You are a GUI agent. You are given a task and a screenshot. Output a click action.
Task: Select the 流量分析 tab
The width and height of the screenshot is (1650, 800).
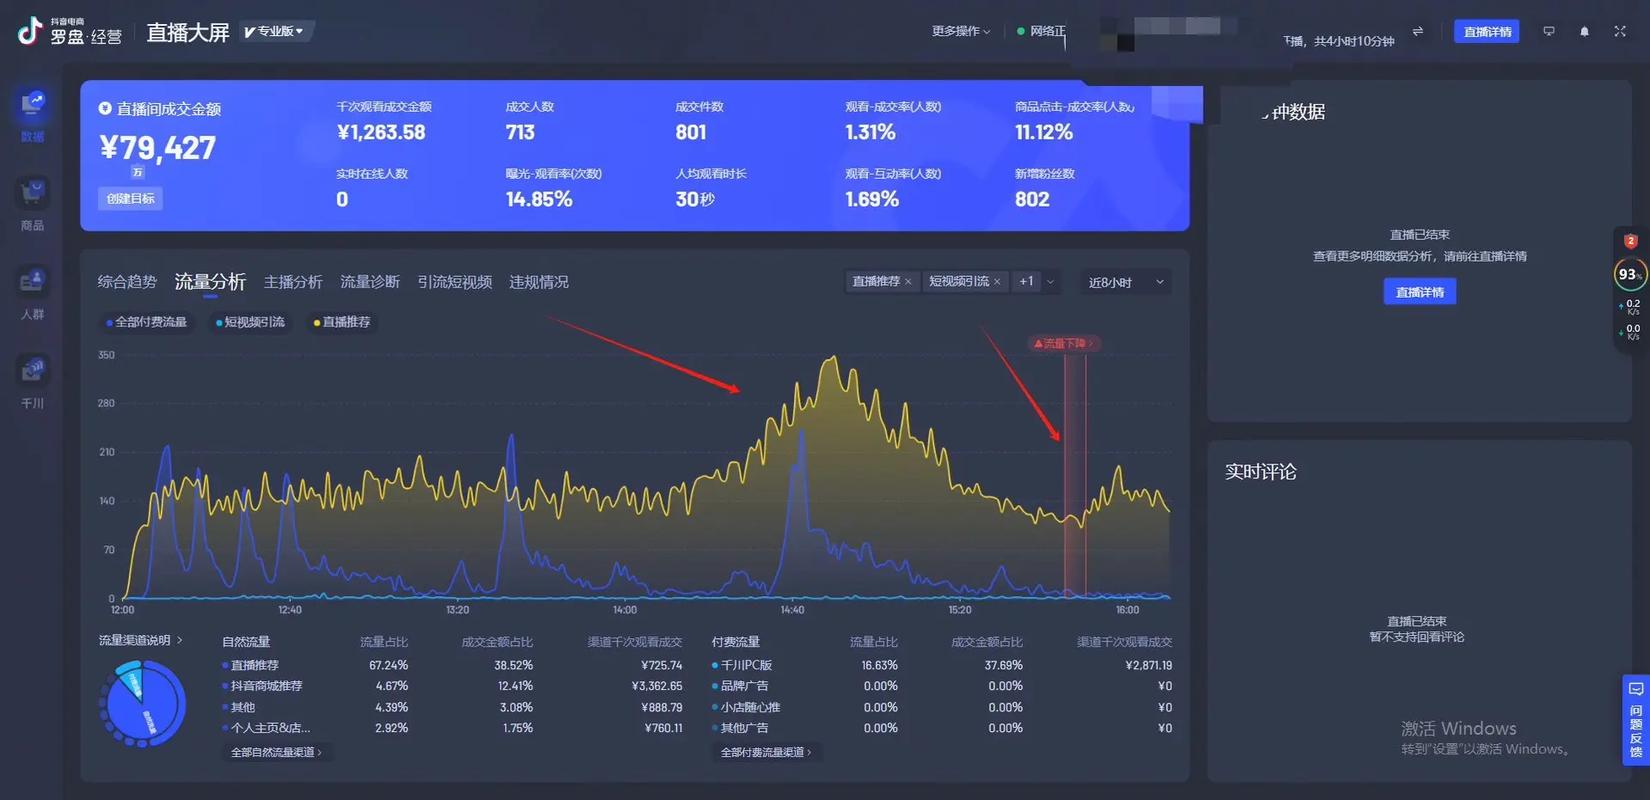[x=210, y=282]
